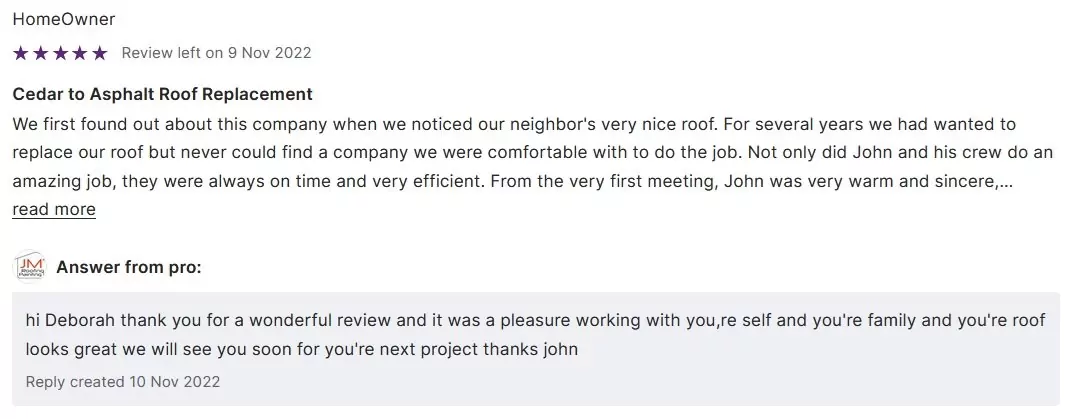Click the 'Review left on 9 Nov 2022' date

tap(216, 53)
